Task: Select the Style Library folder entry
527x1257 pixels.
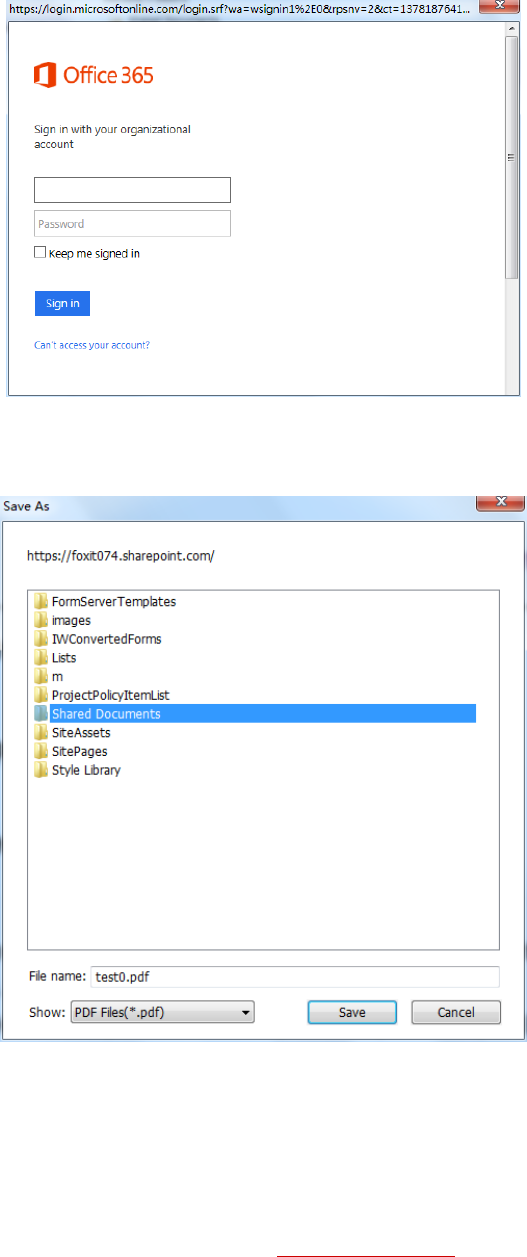Action: pos(78,770)
